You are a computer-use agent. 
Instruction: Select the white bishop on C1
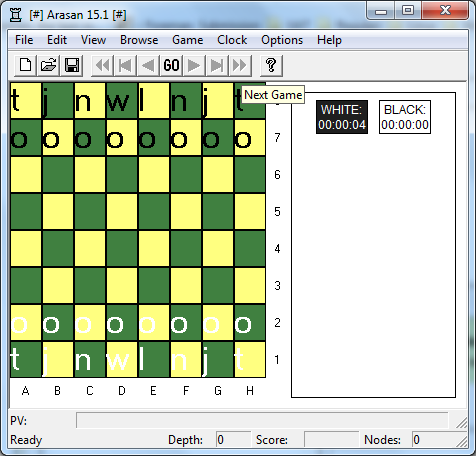pyautogui.click(x=90, y=360)
